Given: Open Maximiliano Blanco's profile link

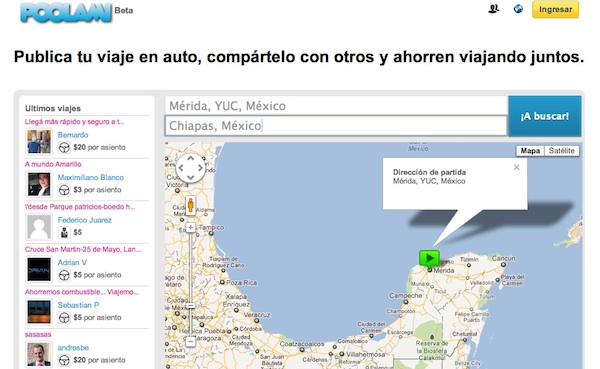Looking at the screenshot, I should [x=91, y=177].
